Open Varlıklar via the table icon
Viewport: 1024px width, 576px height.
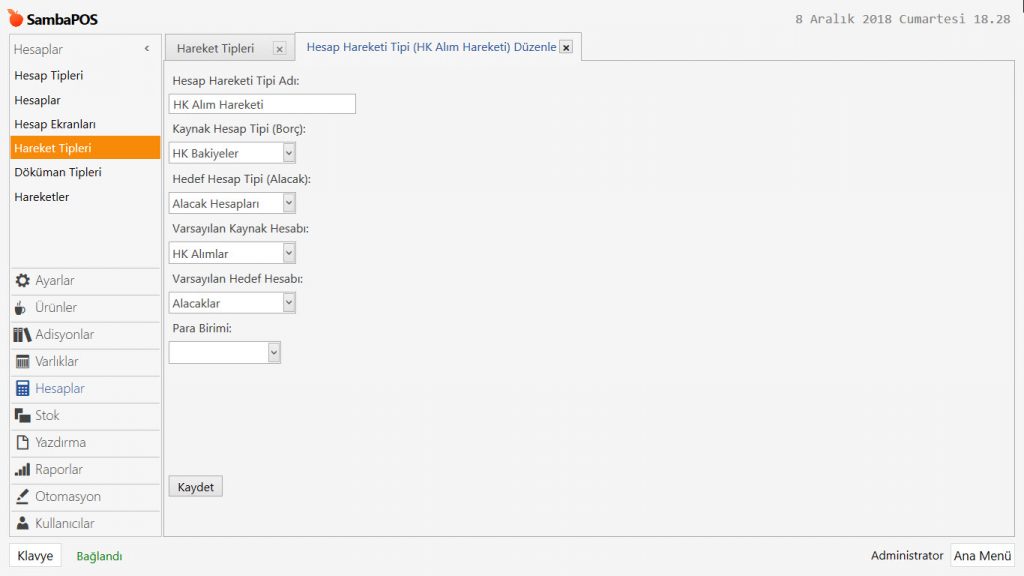click(22, 362)
